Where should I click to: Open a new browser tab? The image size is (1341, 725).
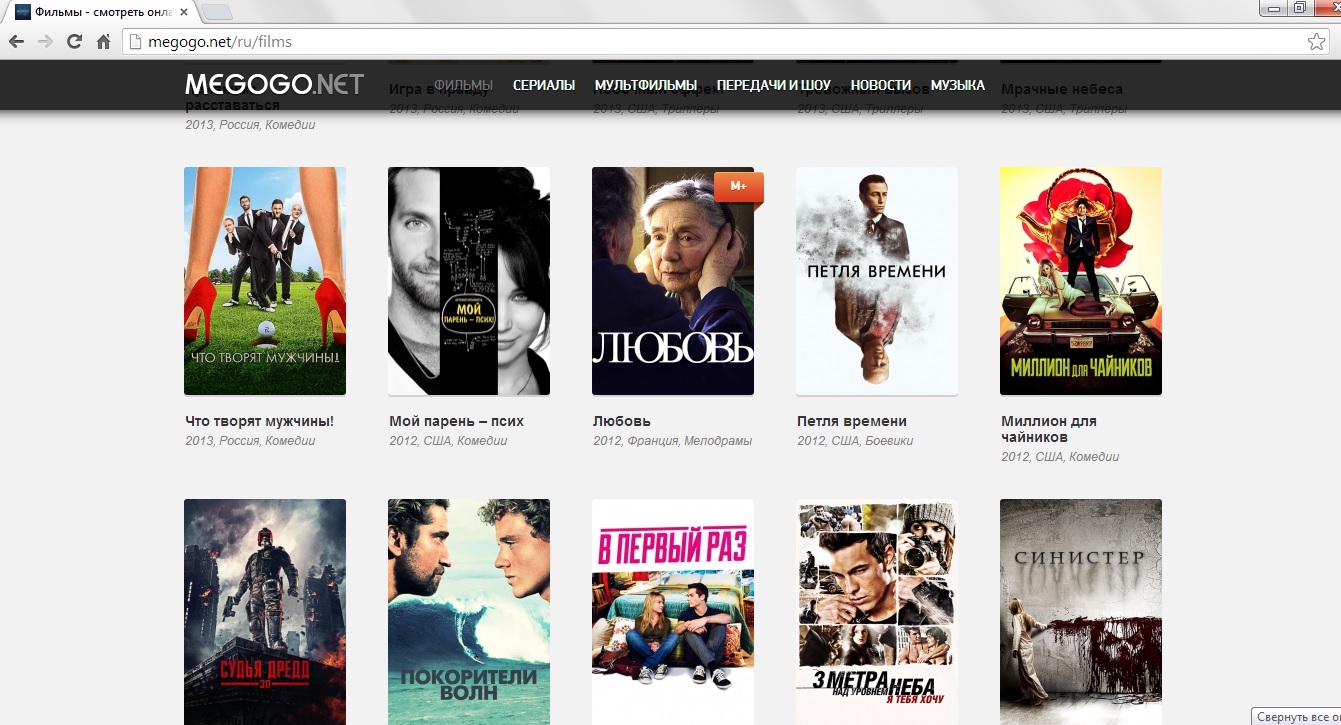[217, 13]
